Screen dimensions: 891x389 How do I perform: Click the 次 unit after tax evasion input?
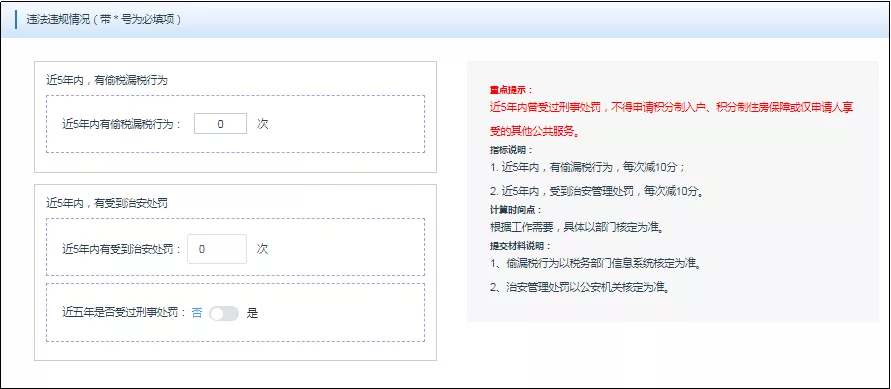coord(263,124)
